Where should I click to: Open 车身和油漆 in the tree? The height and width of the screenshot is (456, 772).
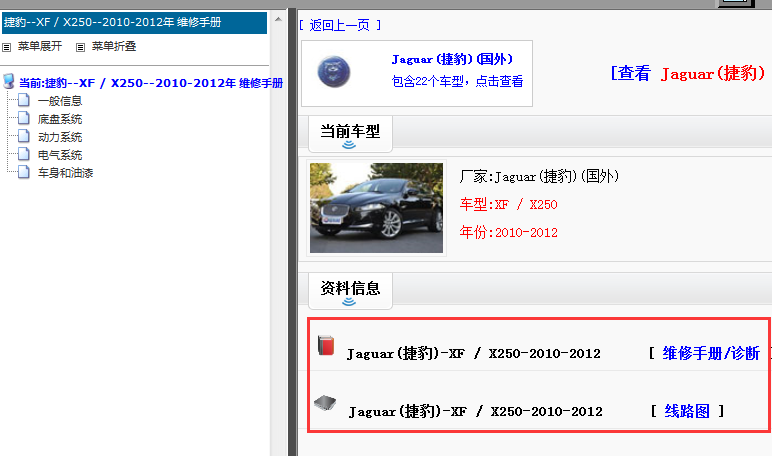[x=65, y=173]
